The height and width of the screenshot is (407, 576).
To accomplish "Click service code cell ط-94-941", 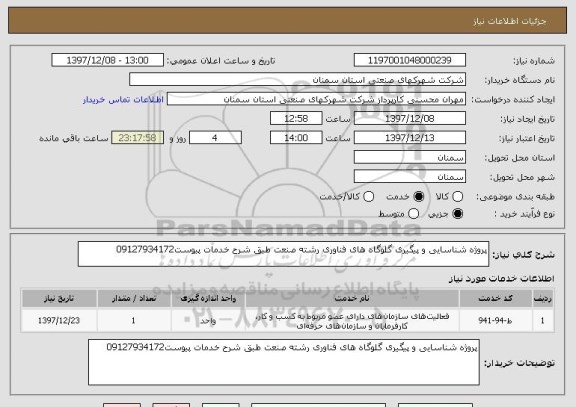I will coord(496,321).
